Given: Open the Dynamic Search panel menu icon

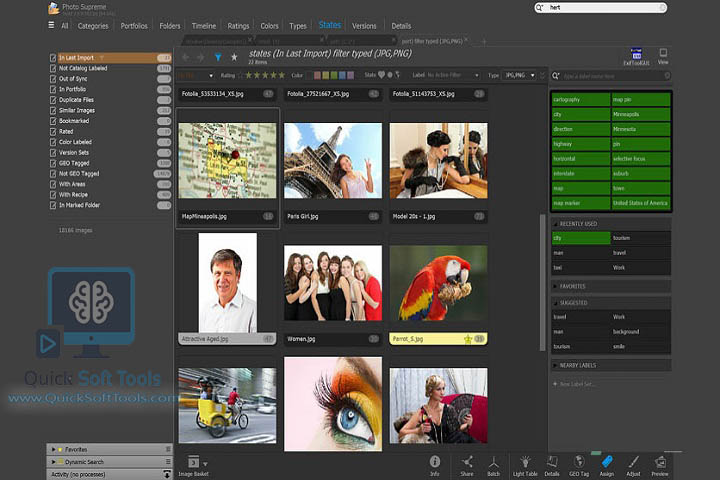Looking at the screenshot, I should click(168, 462).
